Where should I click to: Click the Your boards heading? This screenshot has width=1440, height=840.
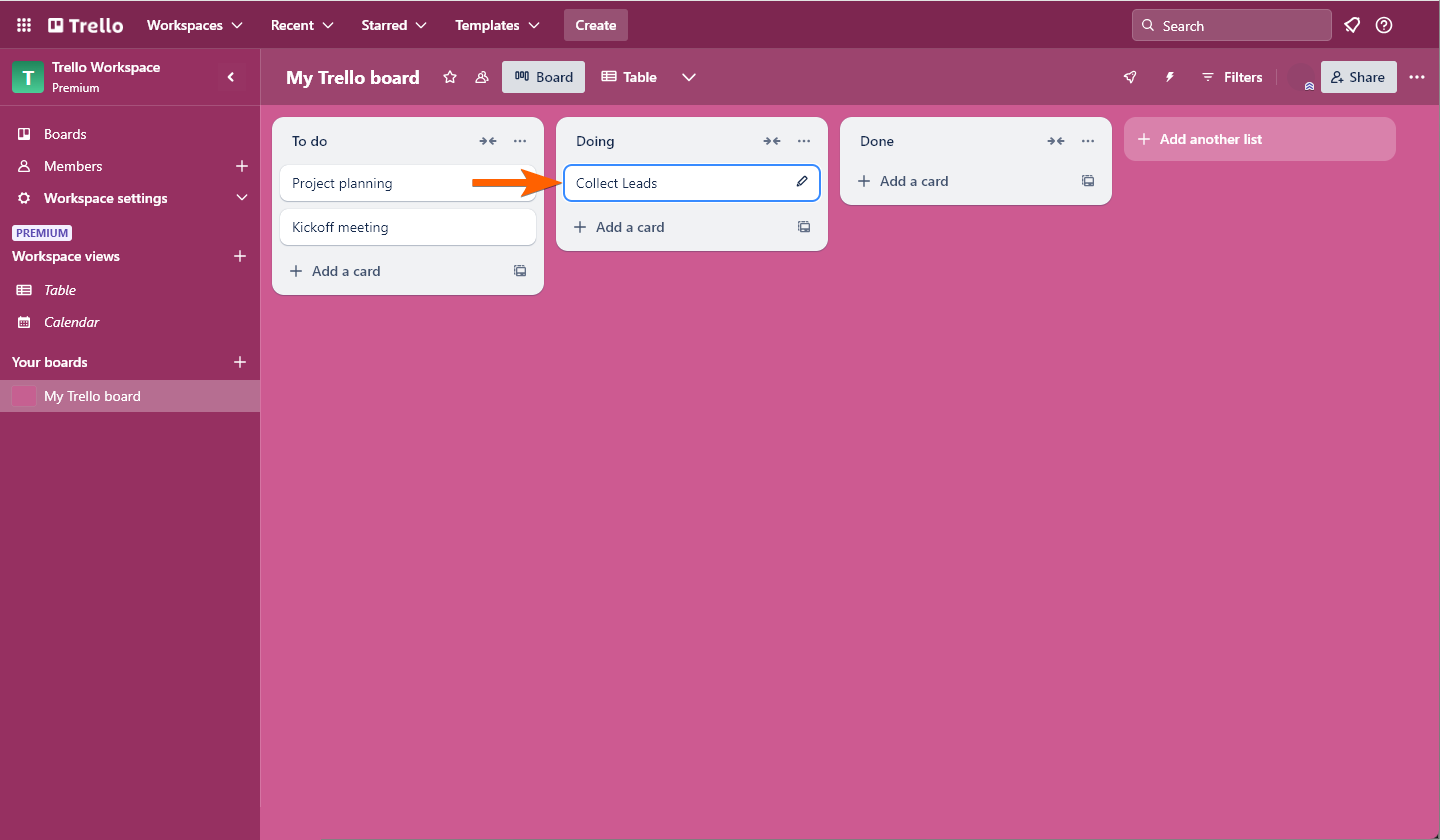pos(50,362)
